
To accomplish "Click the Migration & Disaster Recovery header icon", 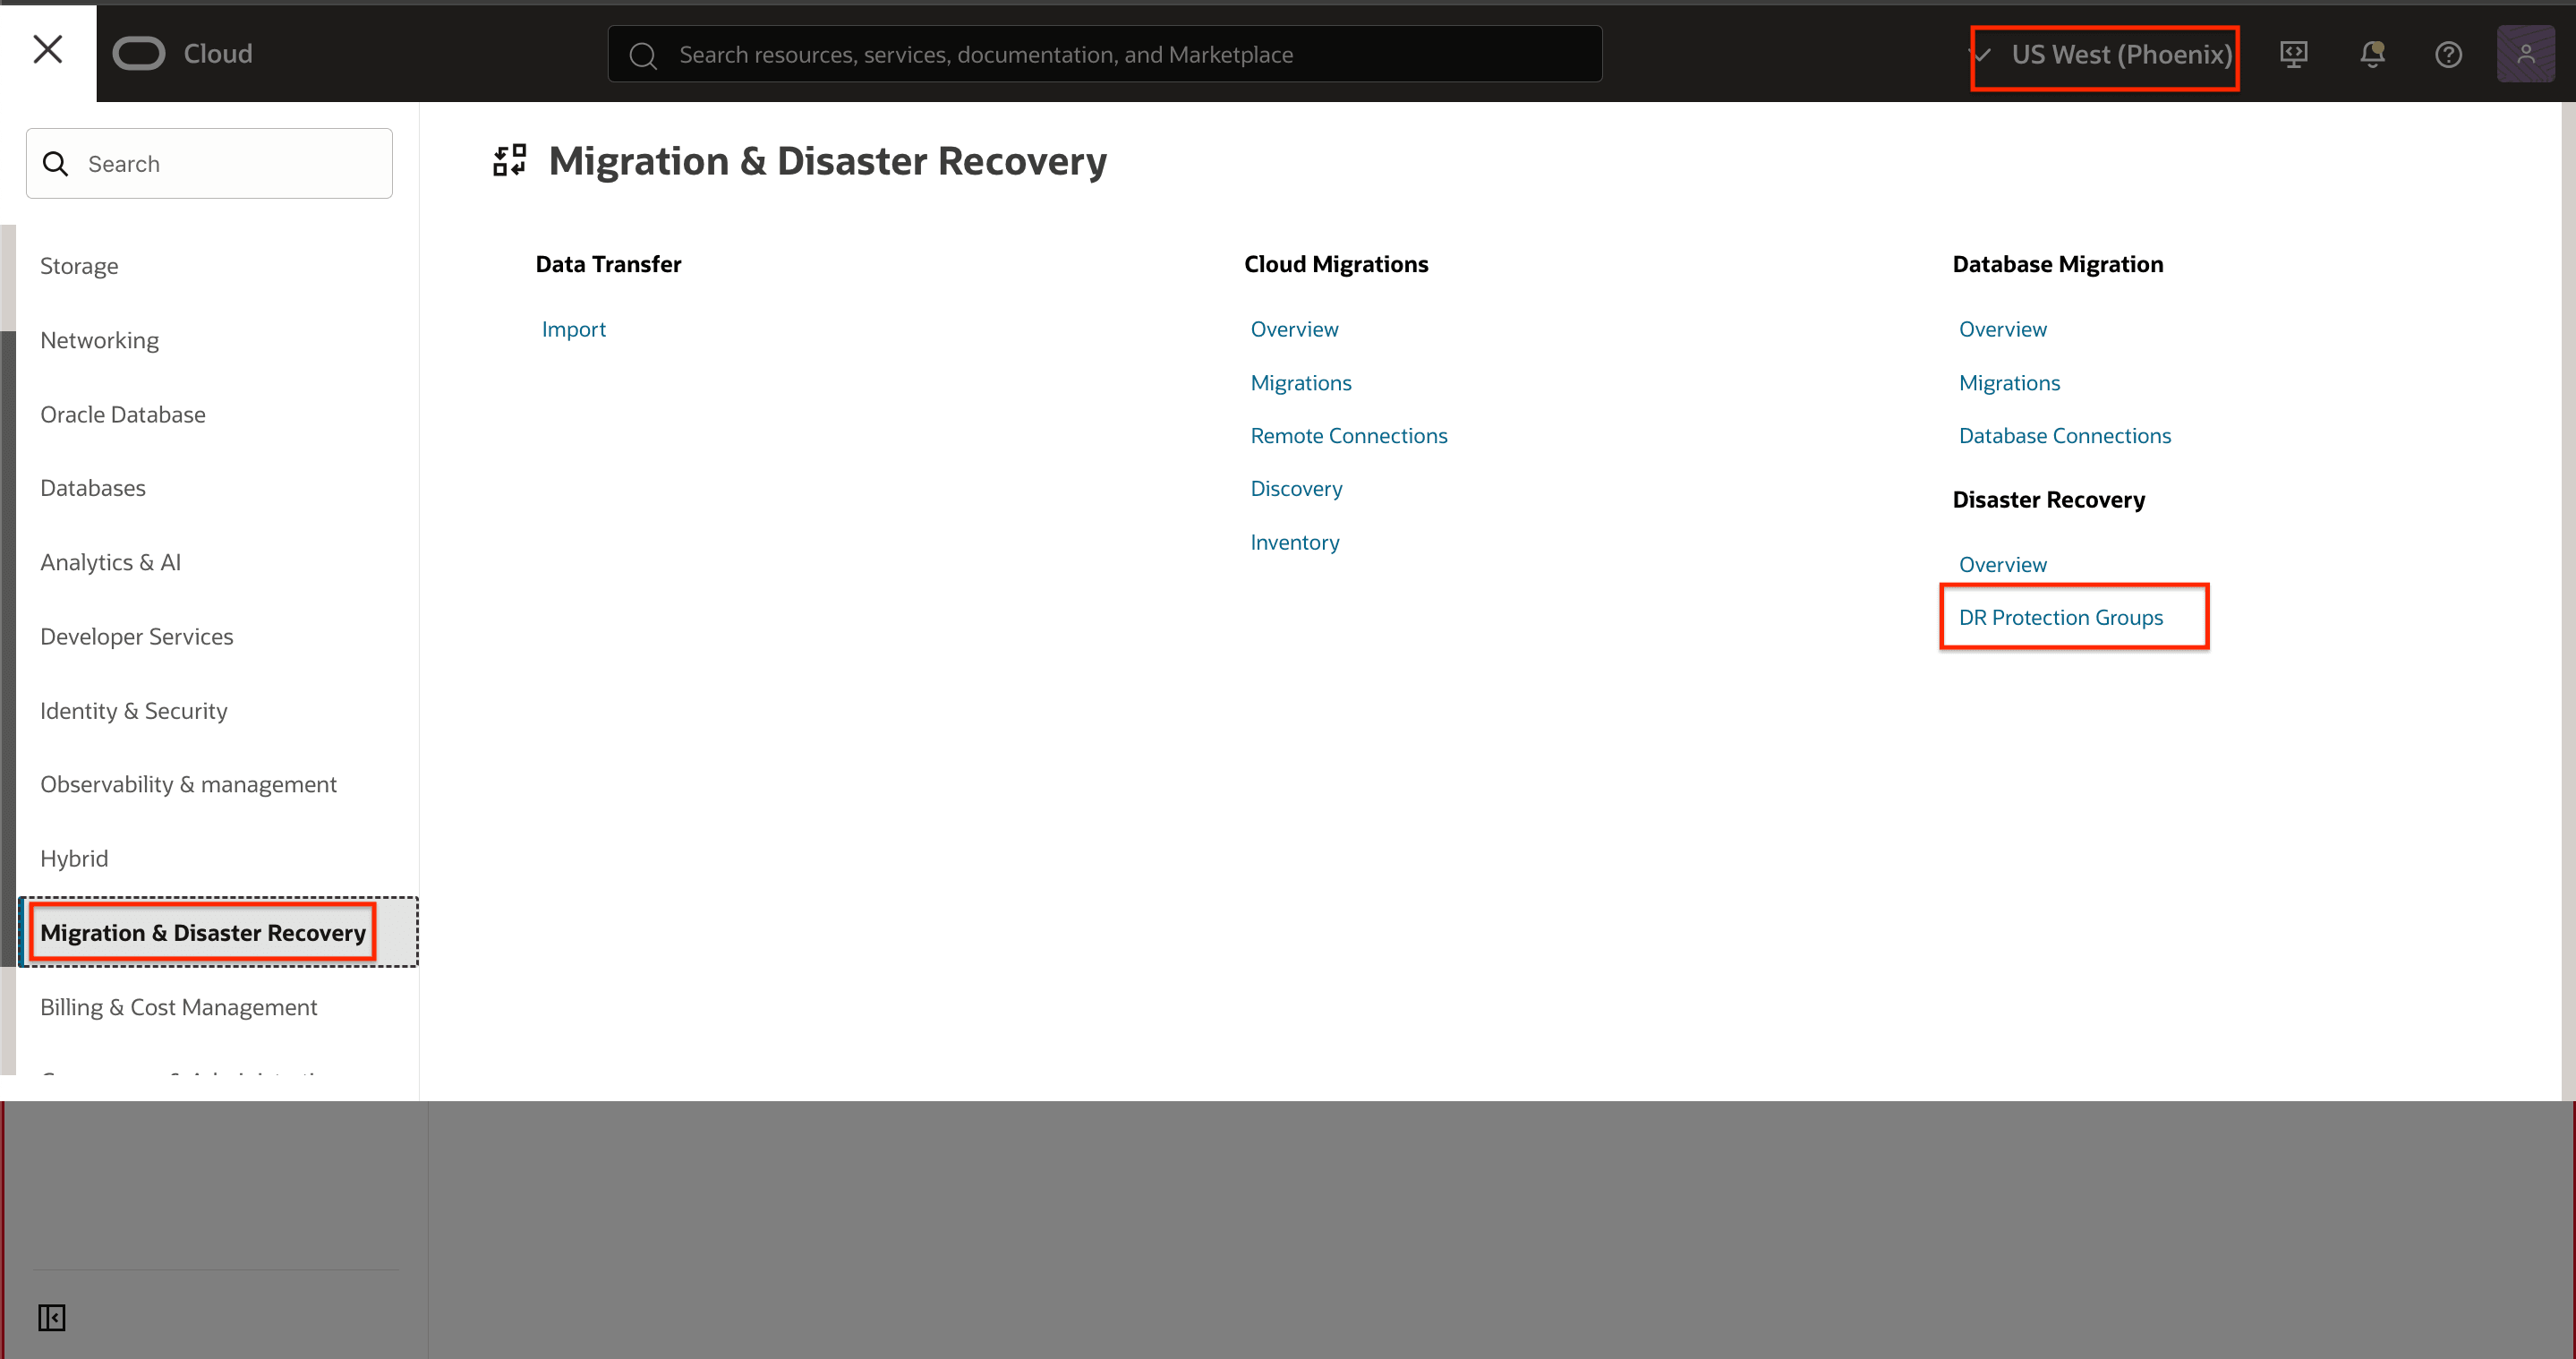I will [x=509, y=161].
